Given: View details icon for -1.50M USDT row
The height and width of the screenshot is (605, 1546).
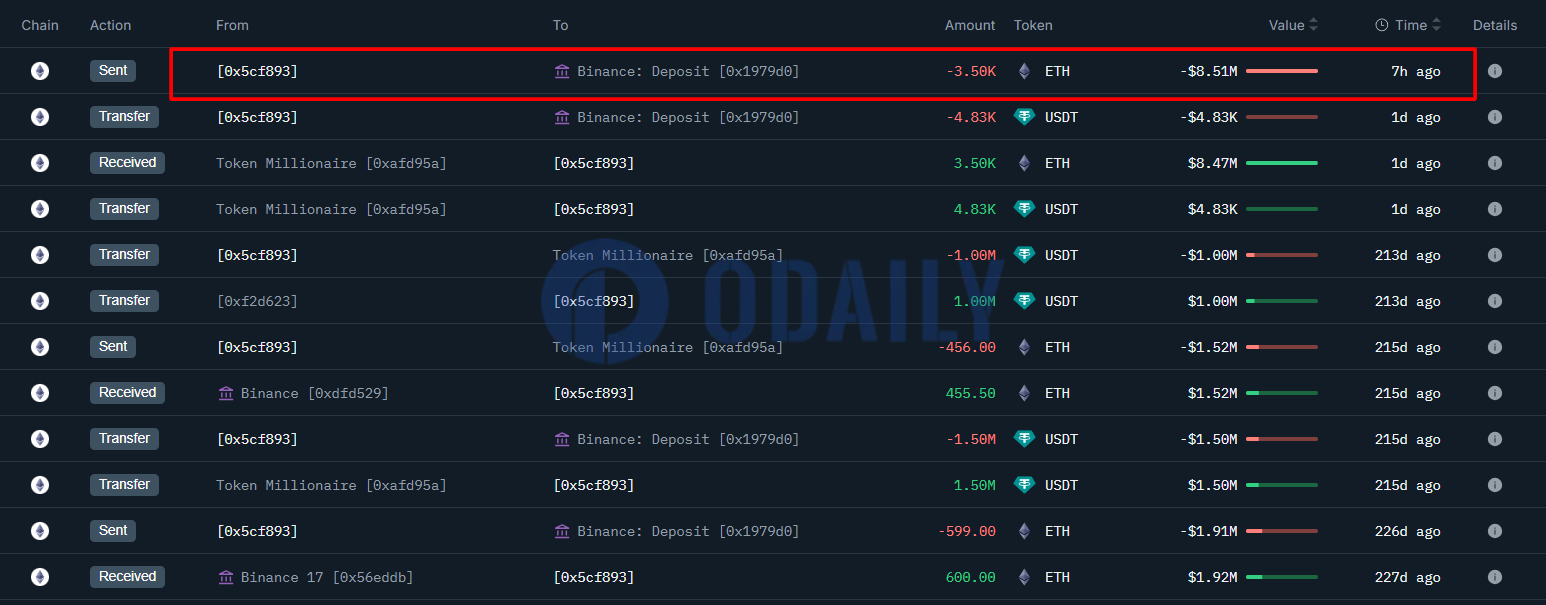Looking at the screenshot, I should [1495, 439].
